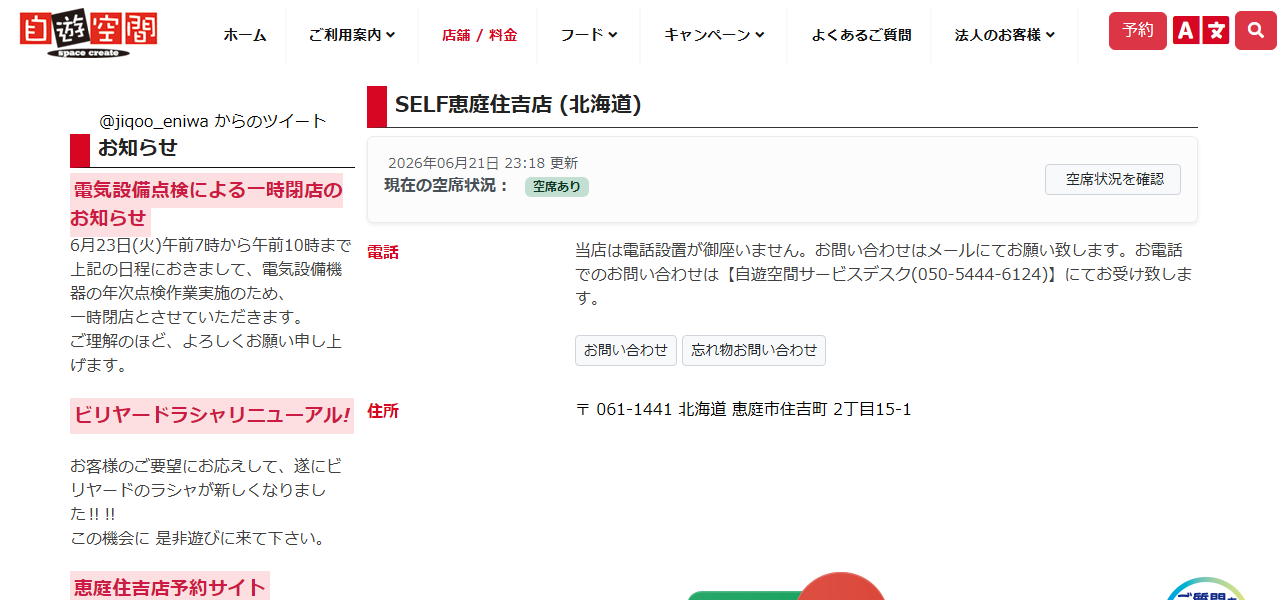Click the お知らせ sidebar heading

click(x=138, y=148)
